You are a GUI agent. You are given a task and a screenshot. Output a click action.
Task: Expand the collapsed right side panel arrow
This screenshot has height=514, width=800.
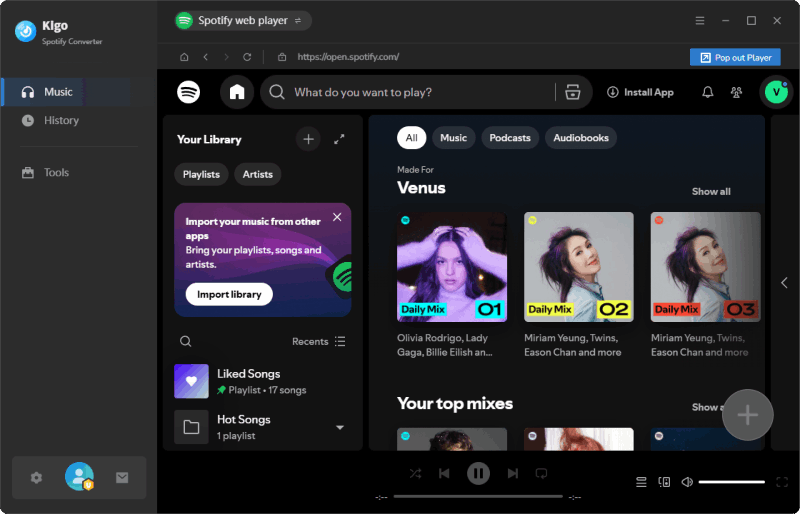tap(784, 283)
